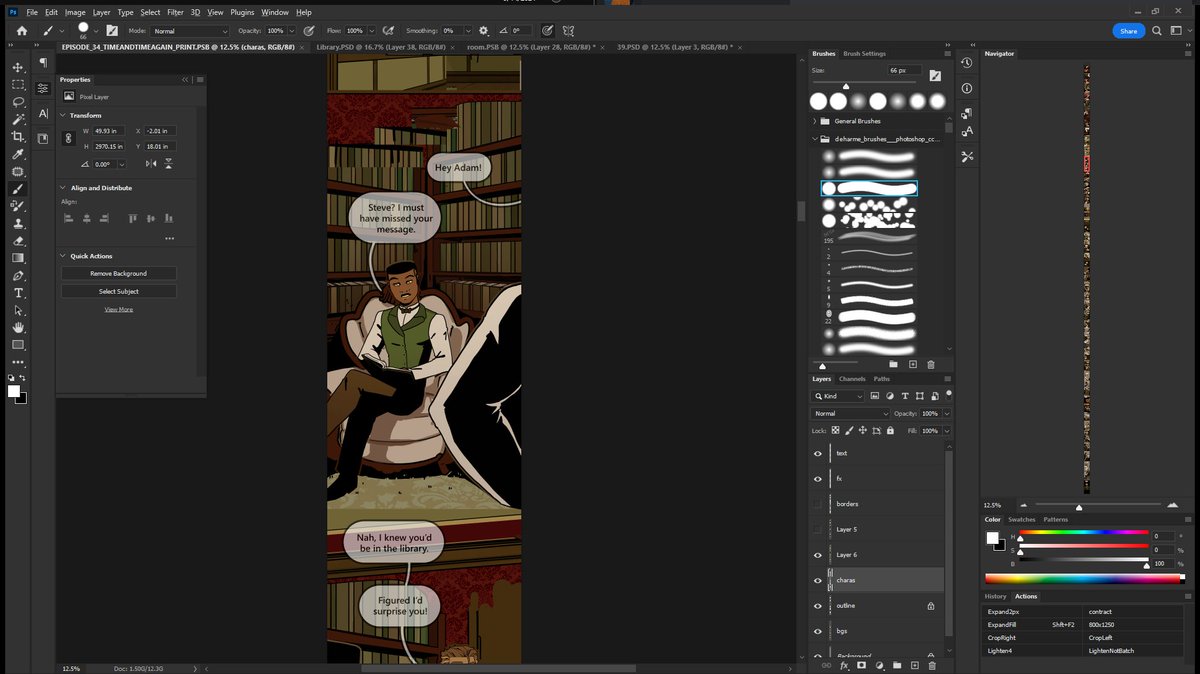Image resolution: width=1200 pixels, height=674 pixels.
Task: Hide the charas layer
Action: [818, 580]
